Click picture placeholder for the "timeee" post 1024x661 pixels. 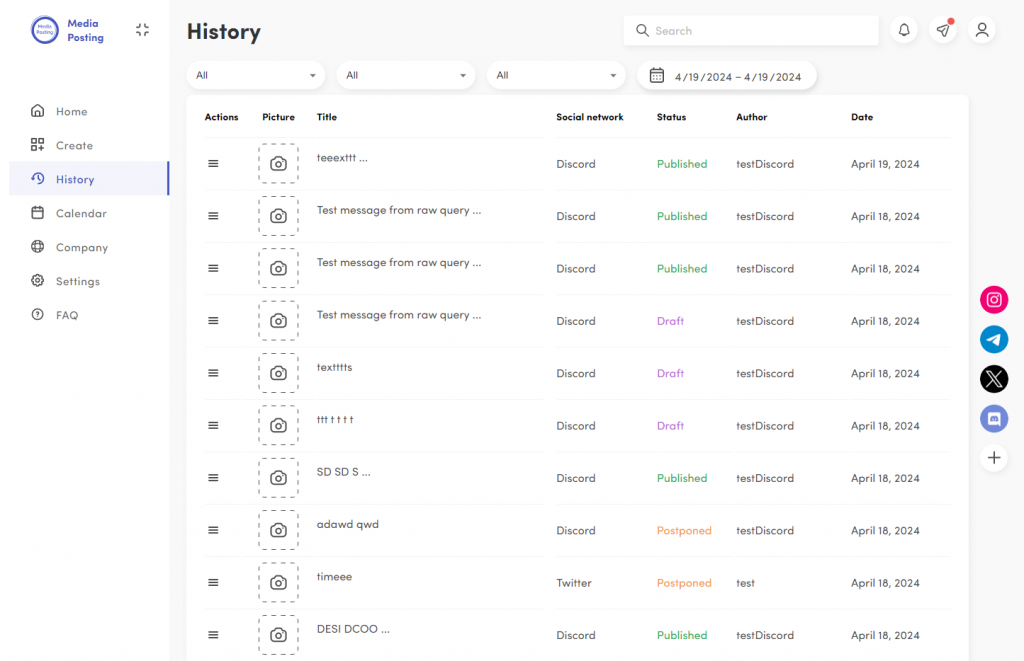278,582
